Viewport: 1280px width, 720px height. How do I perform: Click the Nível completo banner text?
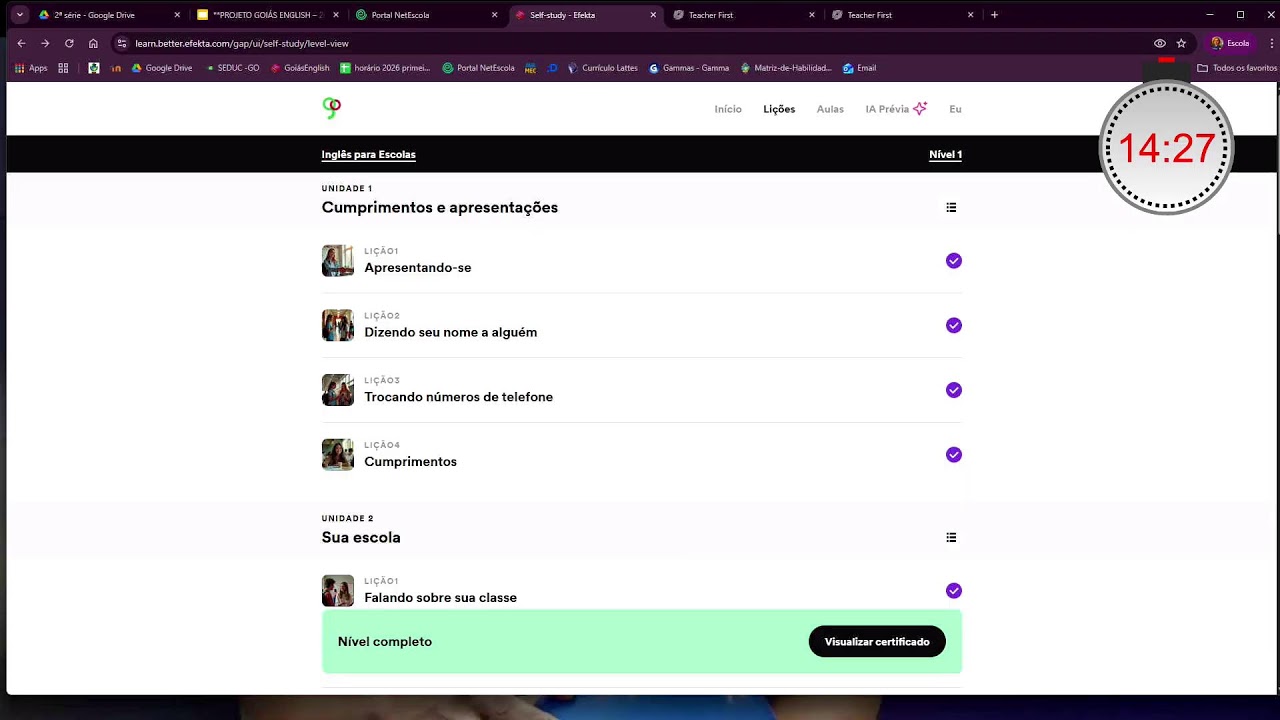tap(385, 642)
